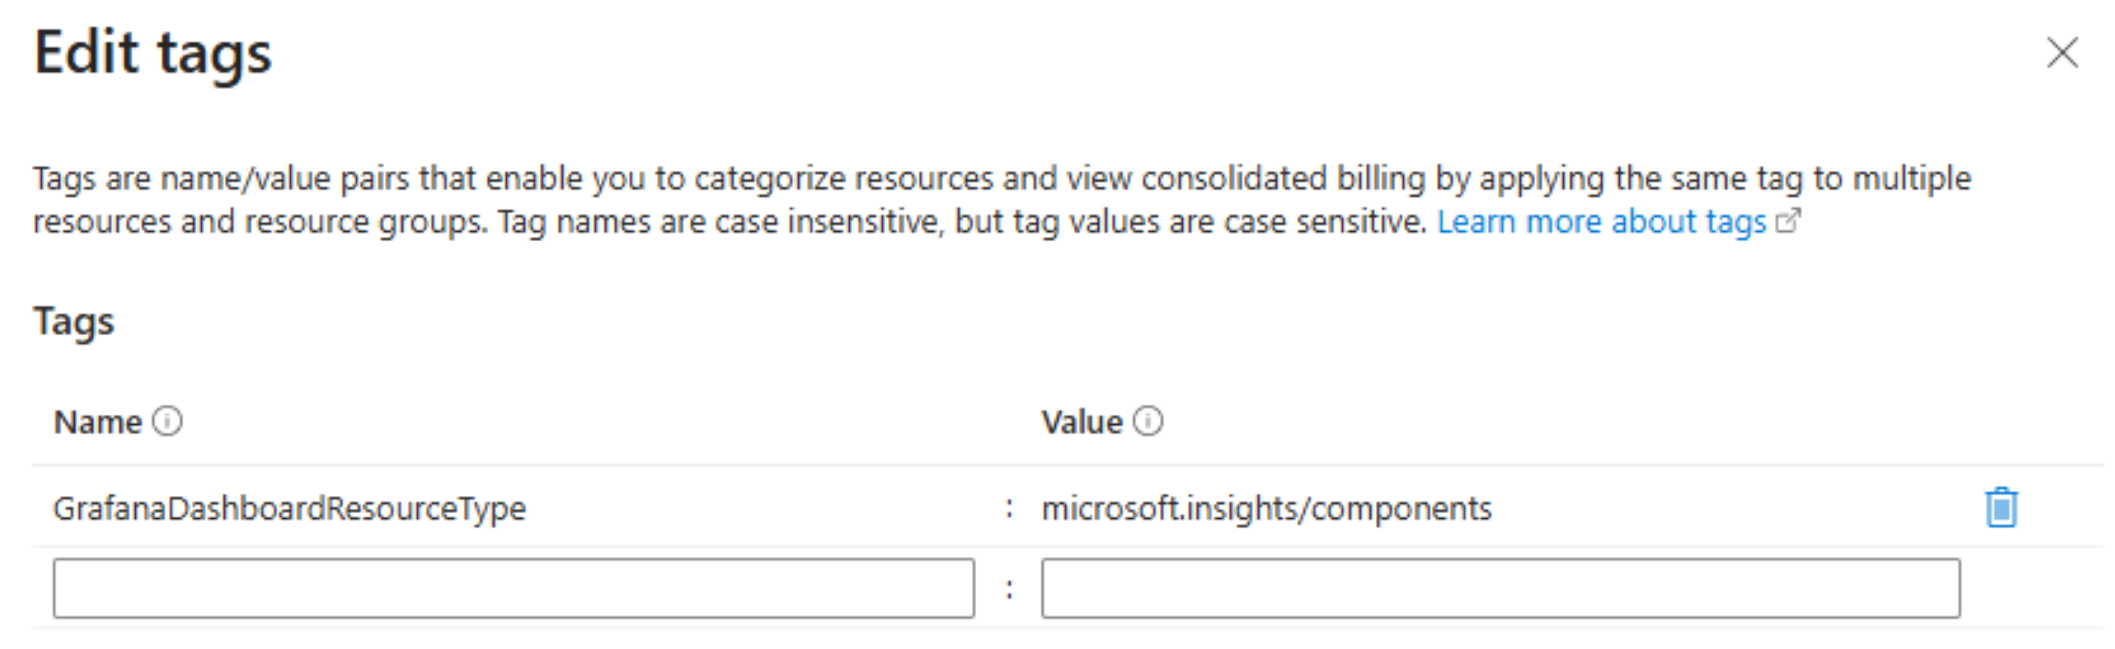The width and height of the screenshot is (2115, 649).
Task: Click the Tags section heading
Action: 74,322
